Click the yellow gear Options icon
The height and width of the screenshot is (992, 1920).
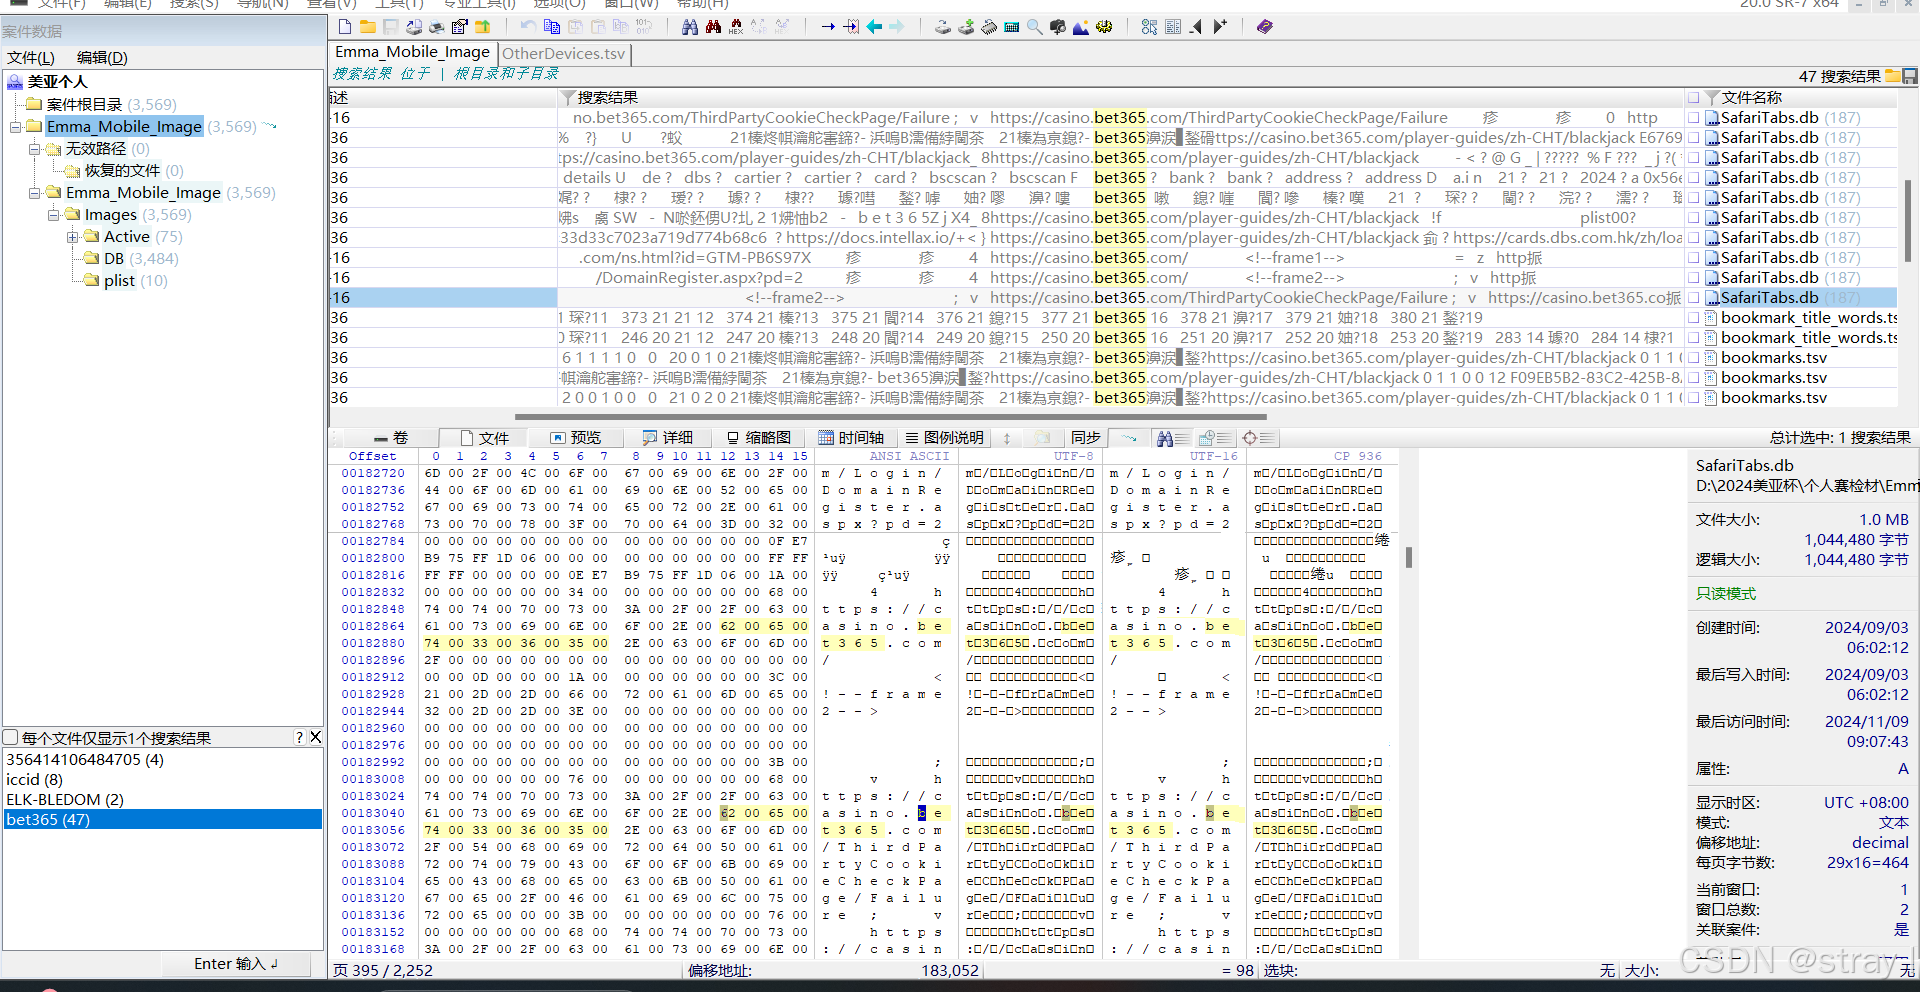click(1104, 27)
